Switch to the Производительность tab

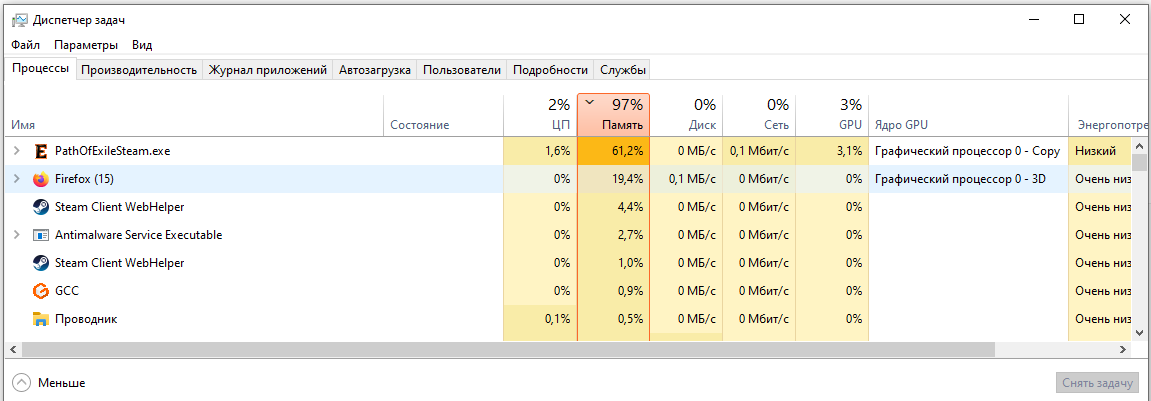pos(138,70)
